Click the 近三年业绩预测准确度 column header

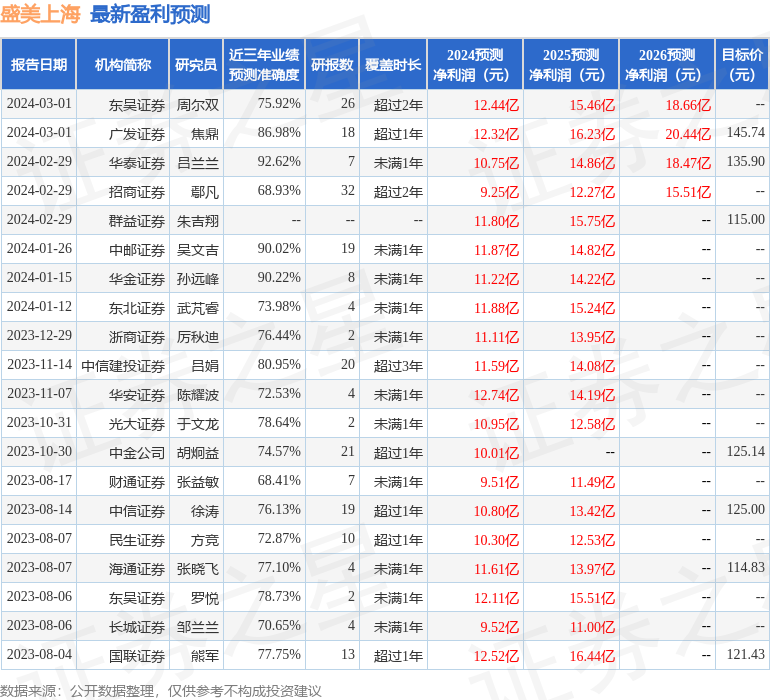264,64
